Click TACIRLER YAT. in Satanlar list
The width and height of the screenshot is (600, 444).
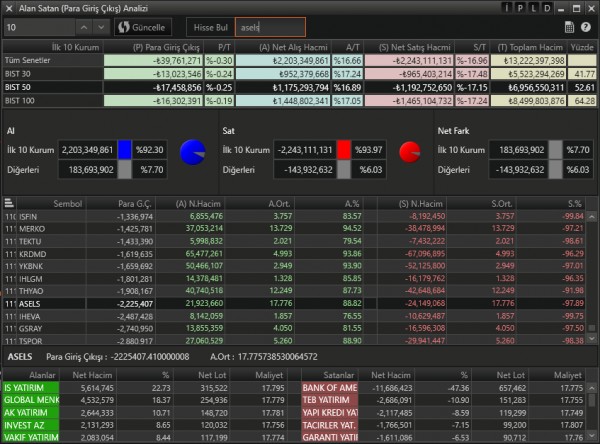[329, 425]
